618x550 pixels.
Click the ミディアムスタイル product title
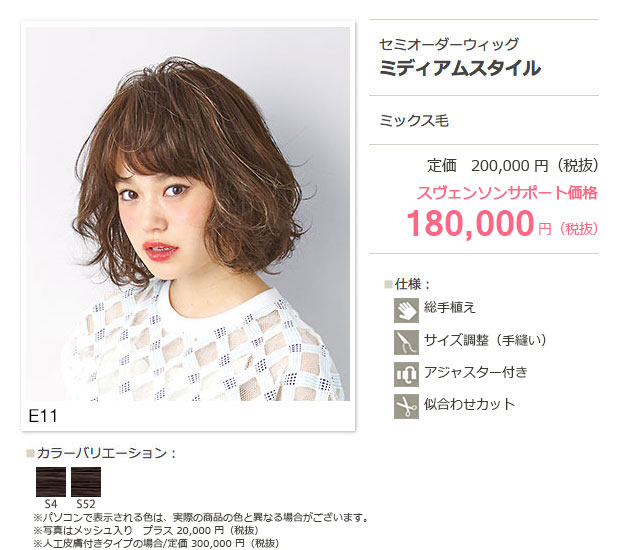coord(460,68)
